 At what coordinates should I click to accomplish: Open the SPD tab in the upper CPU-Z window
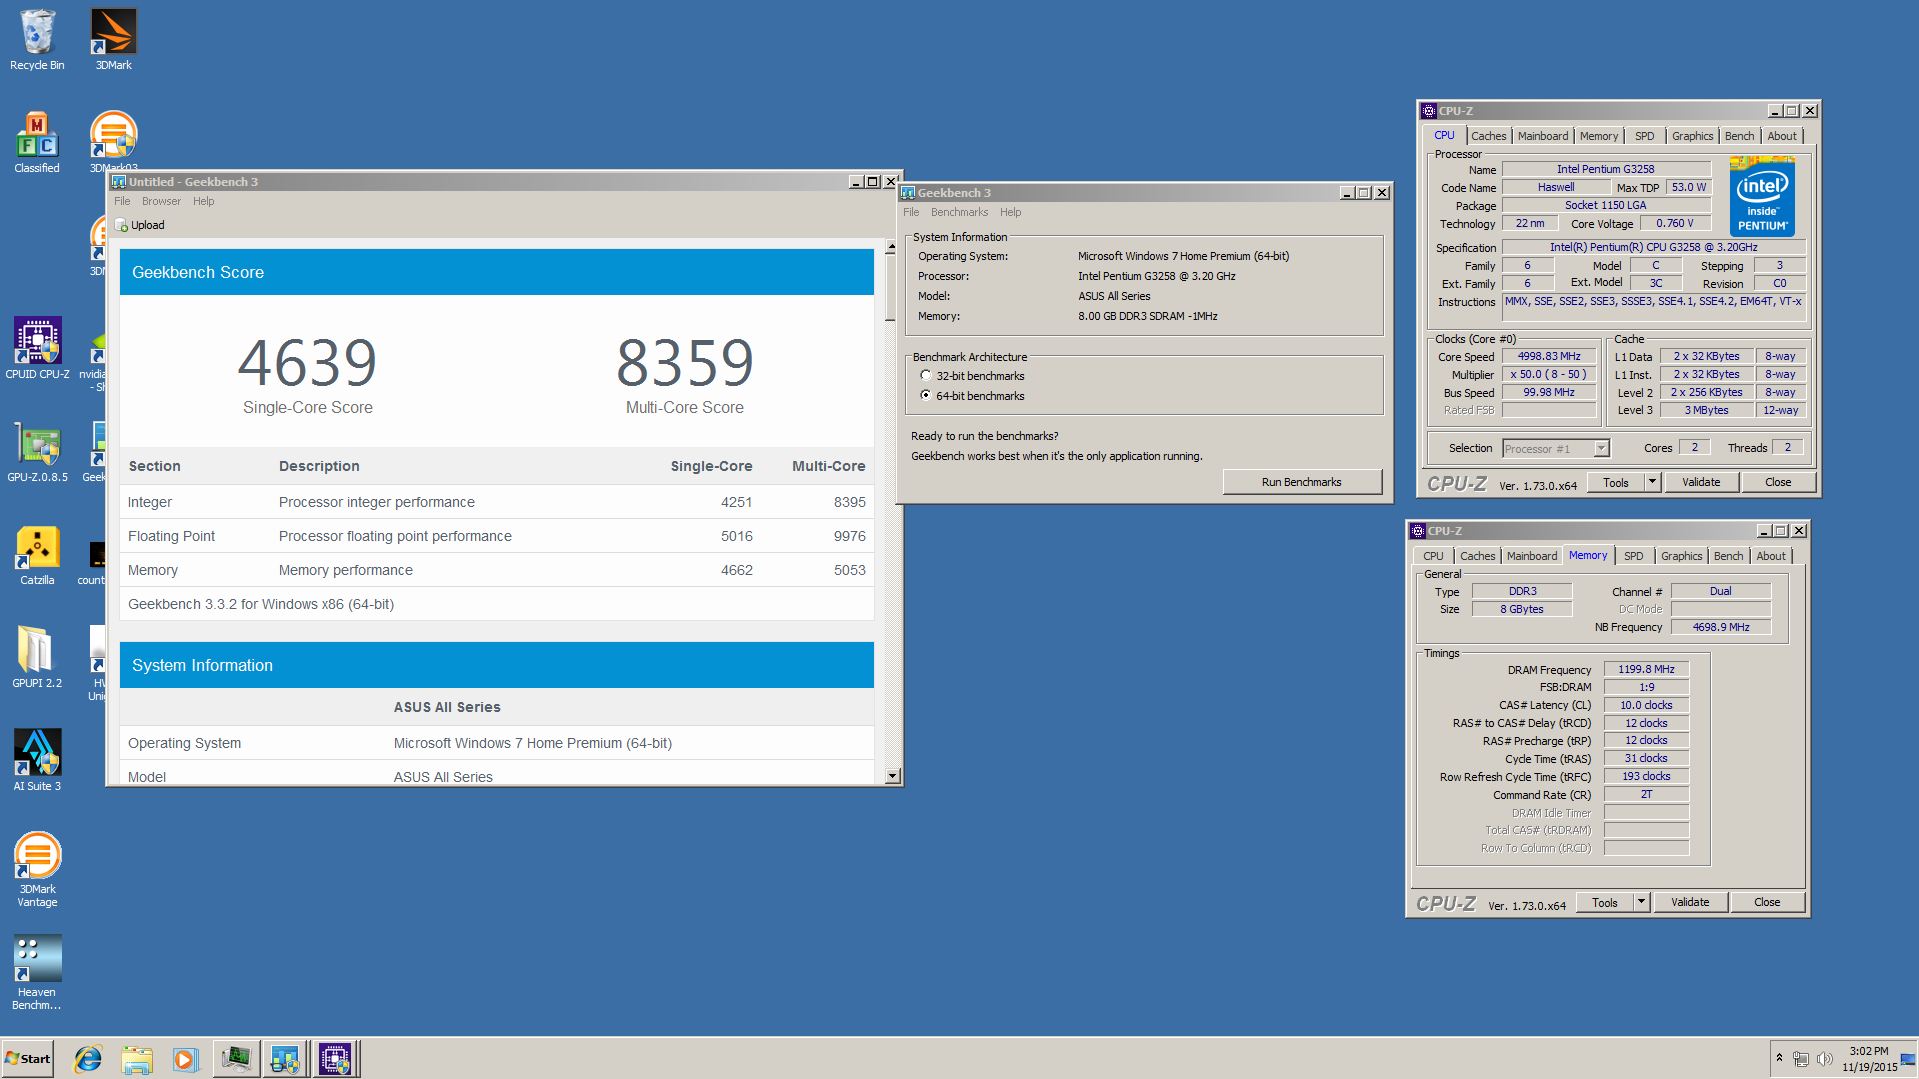(1645, 136)
